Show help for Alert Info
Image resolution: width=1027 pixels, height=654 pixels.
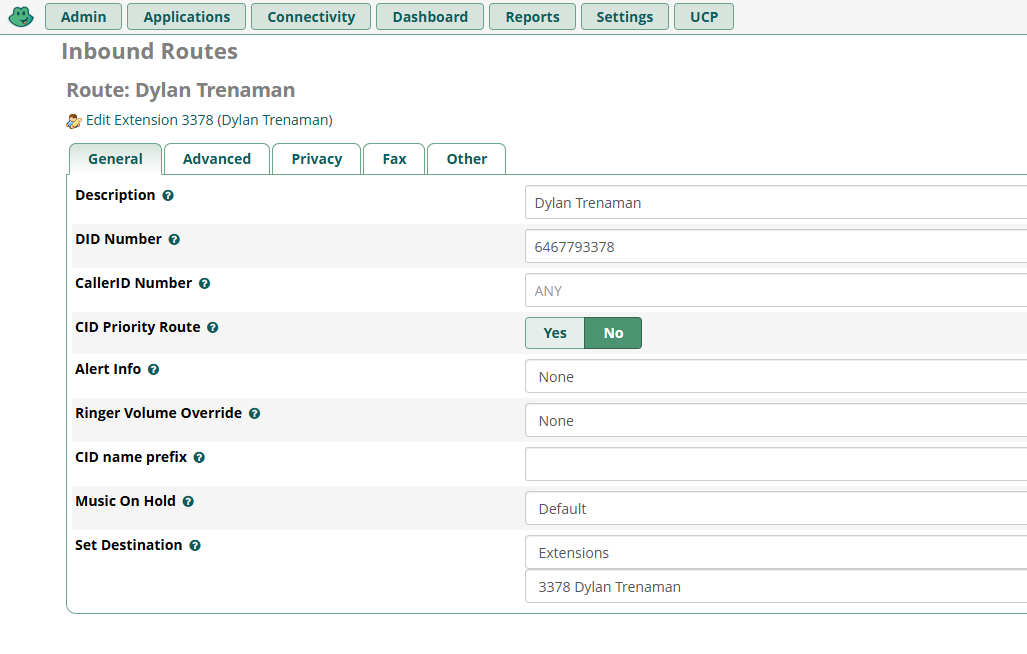pyautogui.click(x=154, y=369)
